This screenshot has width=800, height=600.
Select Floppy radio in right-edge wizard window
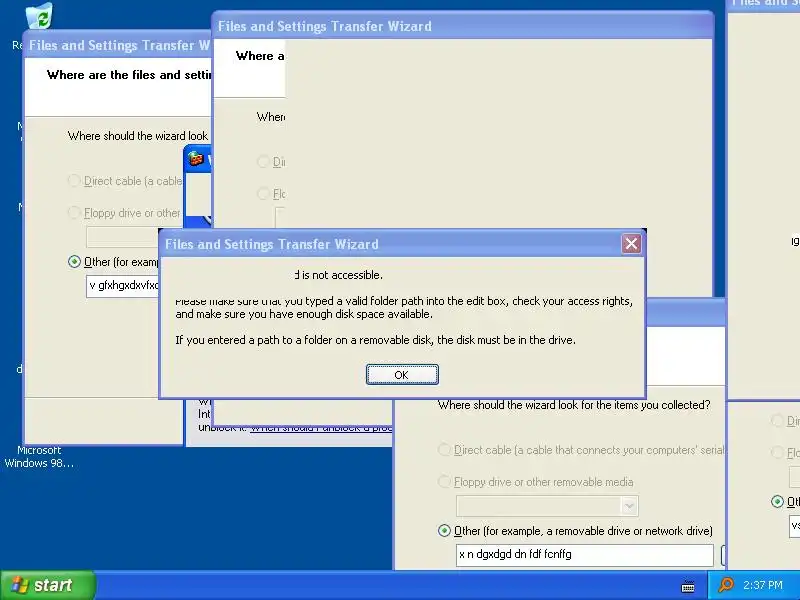pos(777,452)
